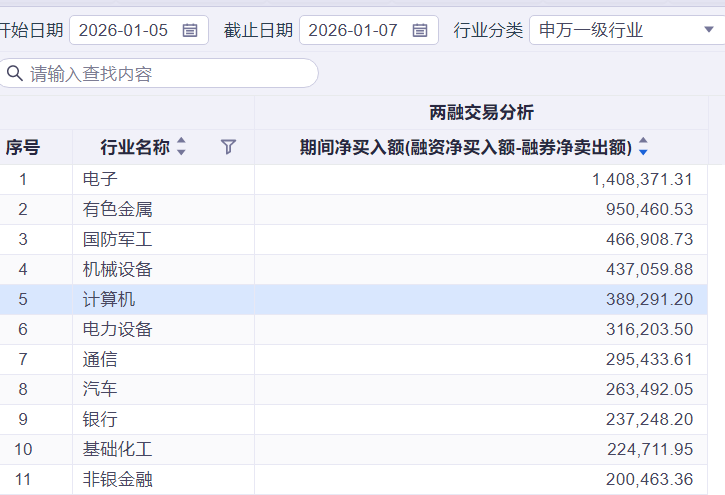Viewport: 725px width, 495px height.
Task: Click the value 263,492.05
Action: (x=649, y=390)
